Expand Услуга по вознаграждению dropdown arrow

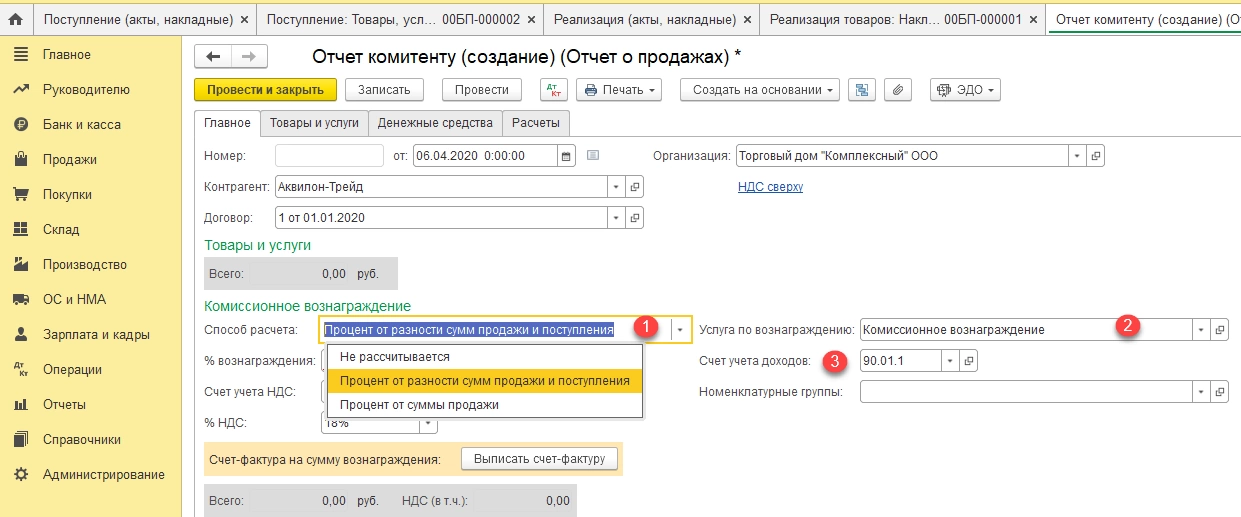[1200, 329]
